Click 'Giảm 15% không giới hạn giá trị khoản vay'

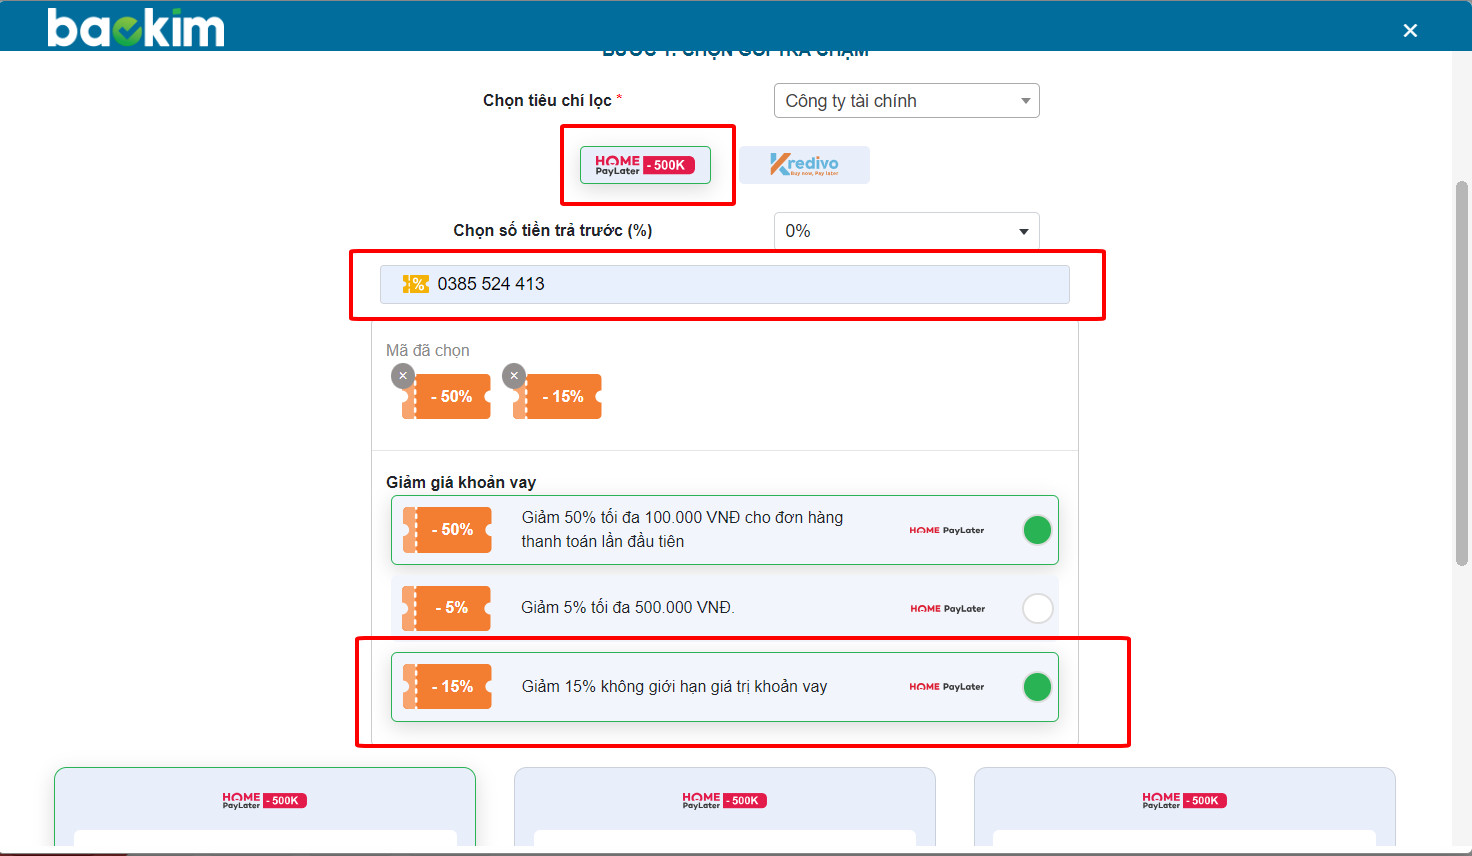pyautogui.click(x=674, y=687)
